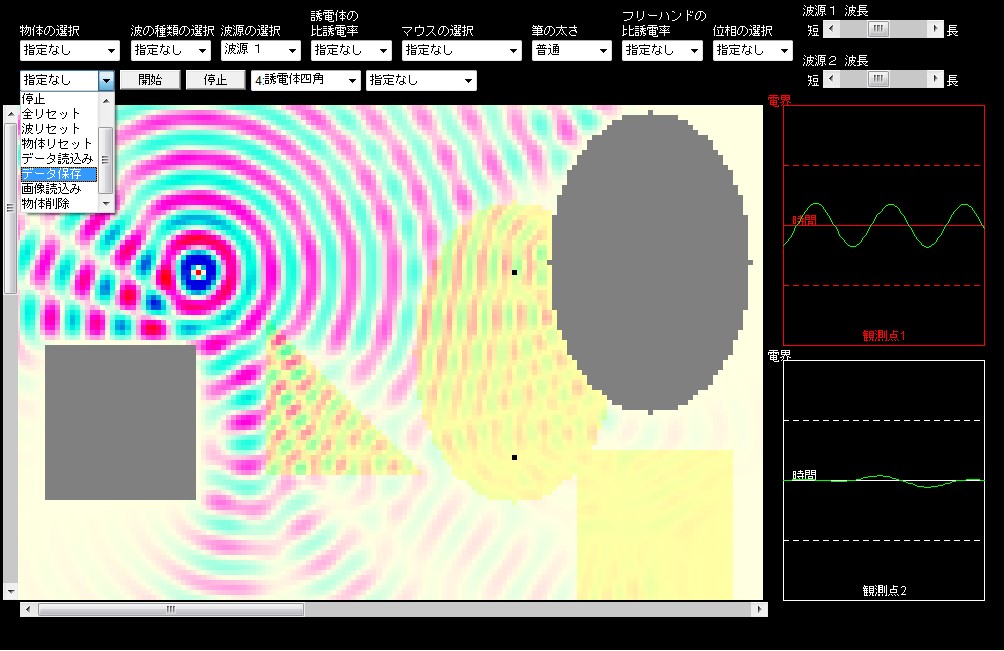The height and width of the screenshot is (651, 1004).
Task: Click left arrow of 波源1 波長 slider
Action: pyautogui.click(x=831, y=29)
